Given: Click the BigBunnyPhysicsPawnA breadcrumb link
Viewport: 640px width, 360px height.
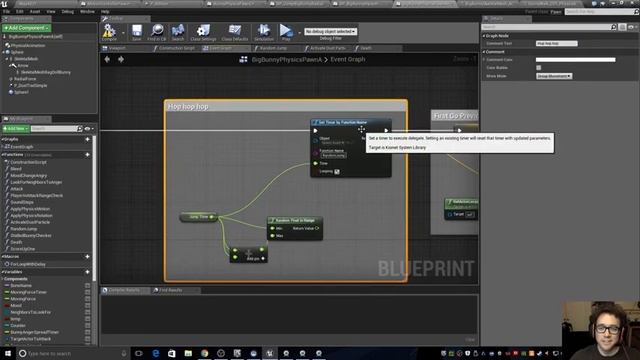Looking at the screenshot, I should coord(287,60).
